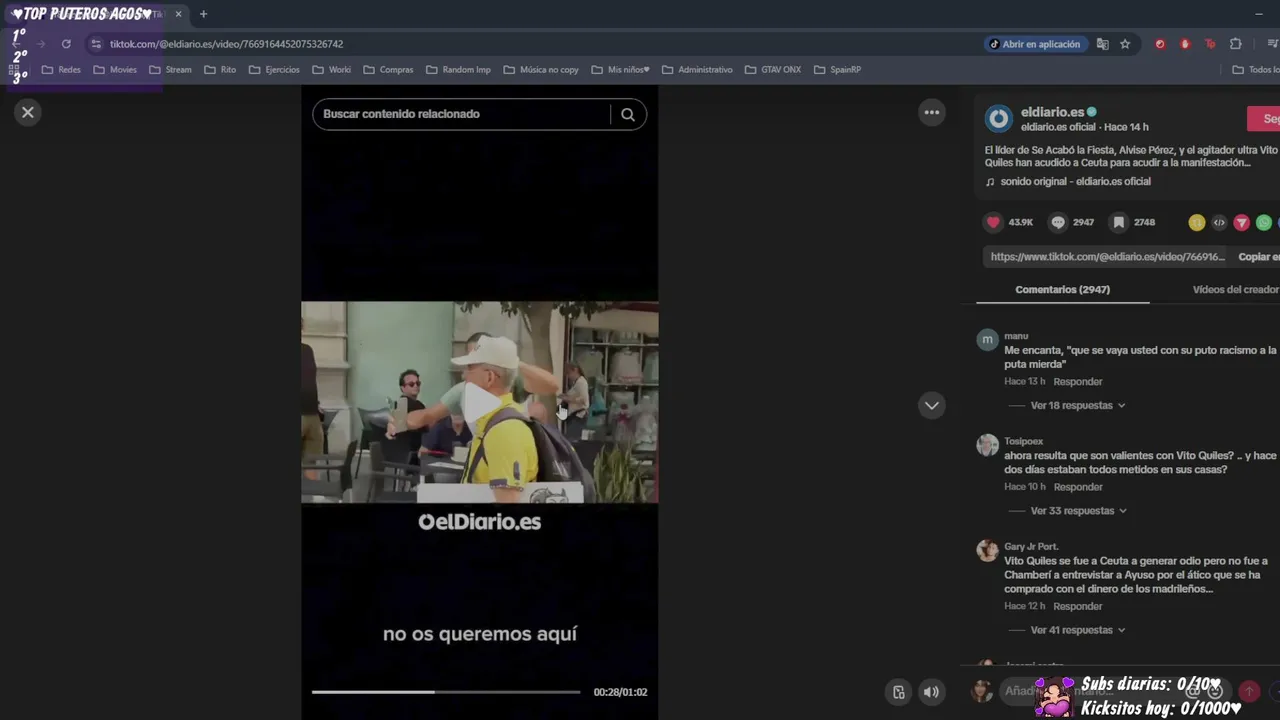Click the red Seguir button
The image size is (1280, 720).
tap(1264, 119)
